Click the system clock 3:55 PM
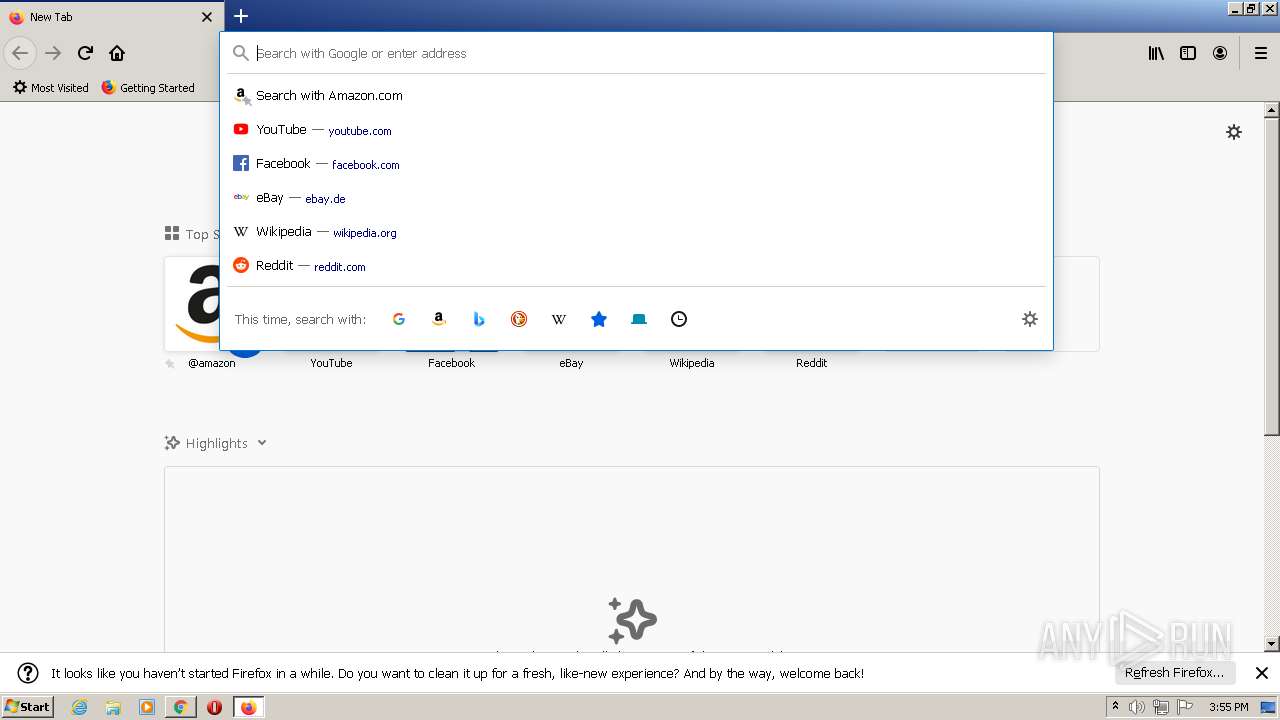This screenshot has width=1280, height=720. pos(1229,707)
